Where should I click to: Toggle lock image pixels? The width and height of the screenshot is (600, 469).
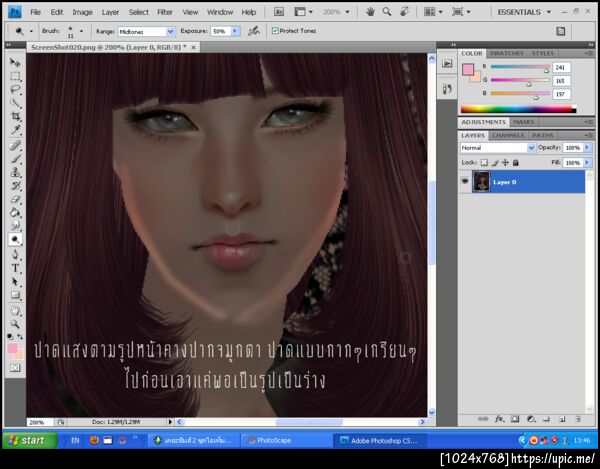pos(495,163)
